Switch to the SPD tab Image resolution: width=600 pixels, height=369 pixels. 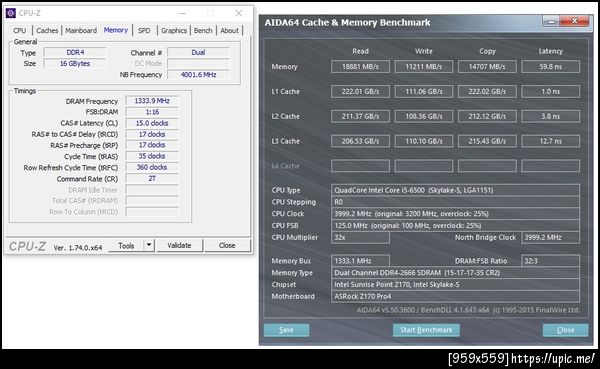[x=144, y=31]
